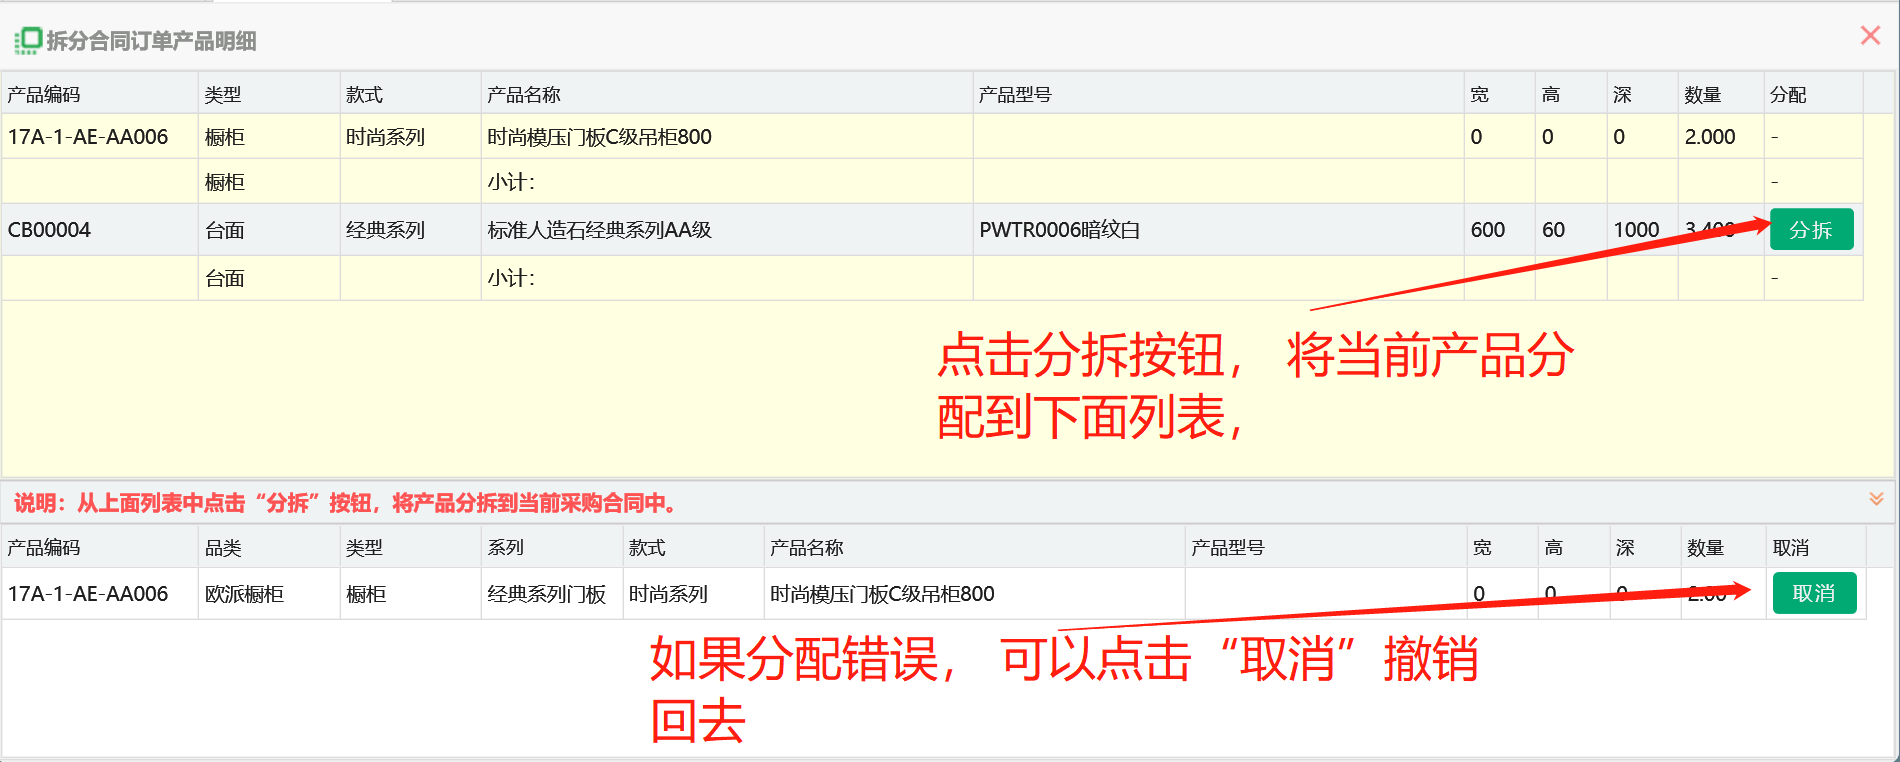Click 产品名称 column header in upper table
This screenshot has height=762, width=1900.
tap(524, 95)
